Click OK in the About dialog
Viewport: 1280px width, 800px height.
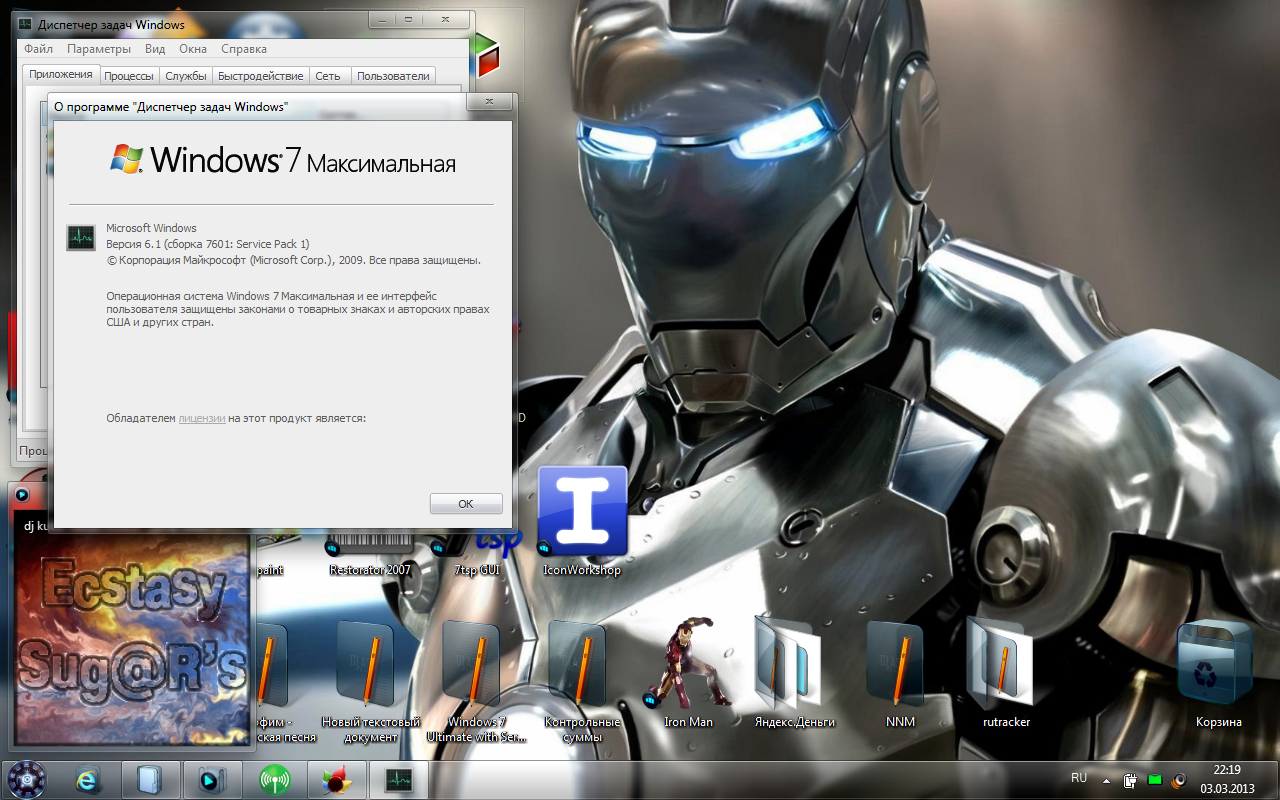(x=466, y=504)
